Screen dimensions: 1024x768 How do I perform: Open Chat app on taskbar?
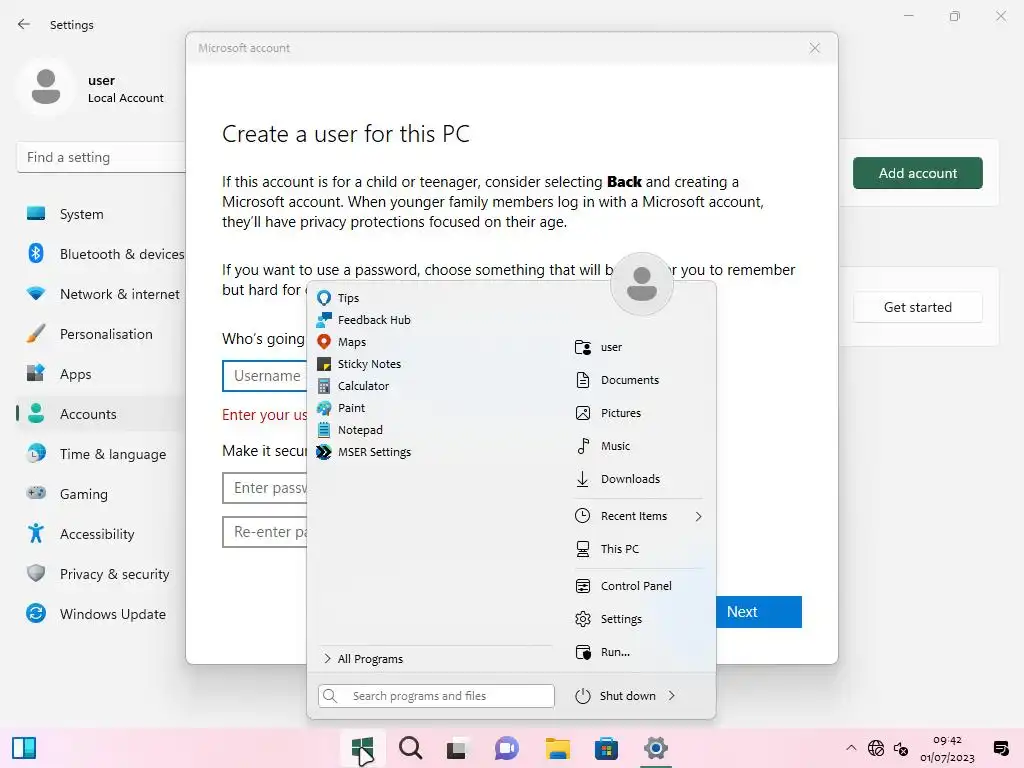[507, 748]
